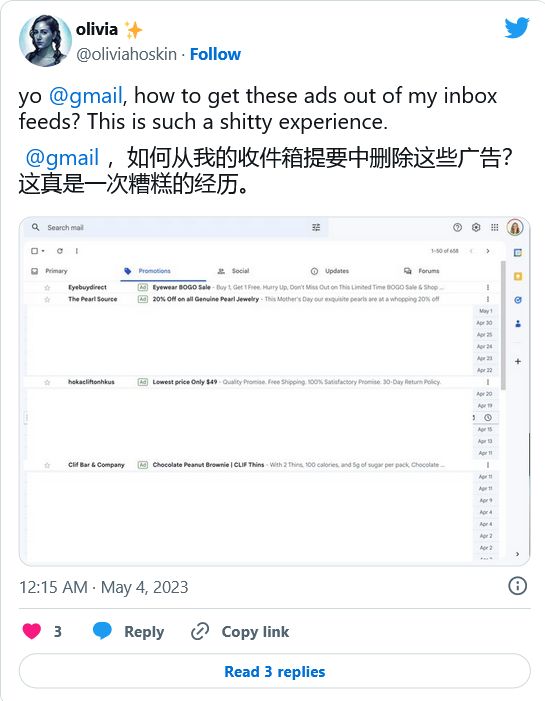
Task: Switch to the Social tab
Action: click(x=233, y=271)
